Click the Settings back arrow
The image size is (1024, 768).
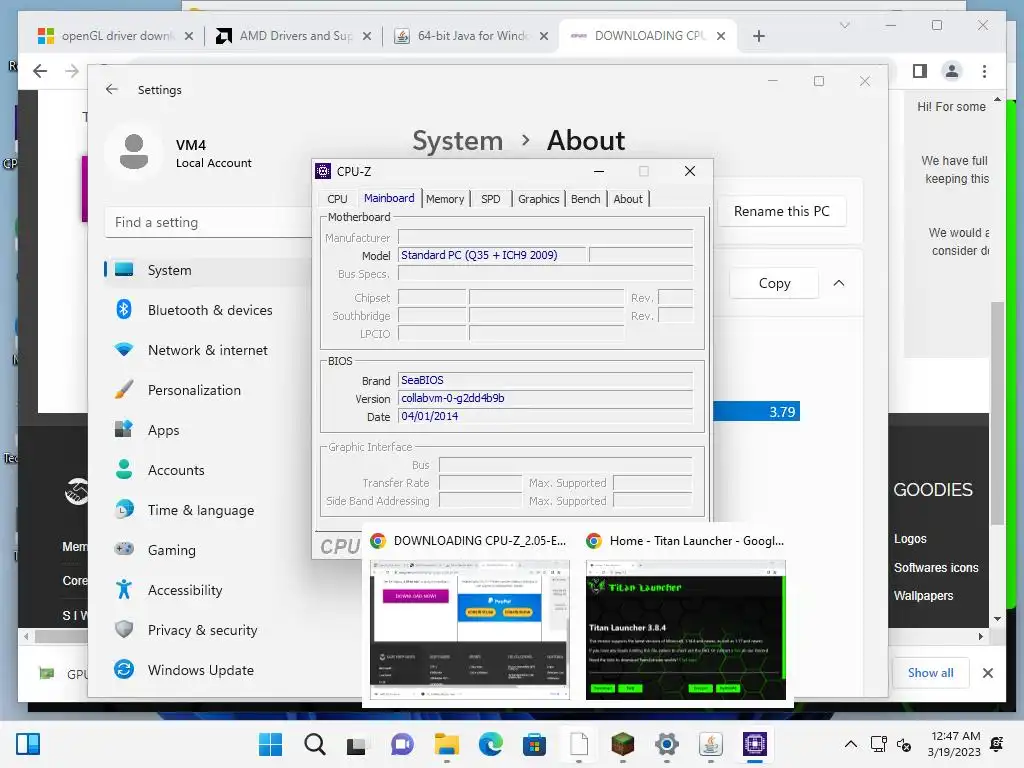112,89
